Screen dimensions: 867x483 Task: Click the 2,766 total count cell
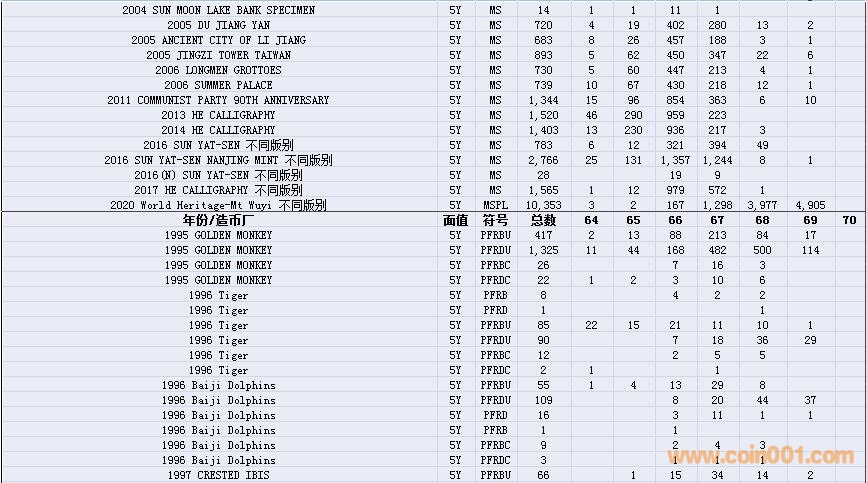(x=543, y=160)
